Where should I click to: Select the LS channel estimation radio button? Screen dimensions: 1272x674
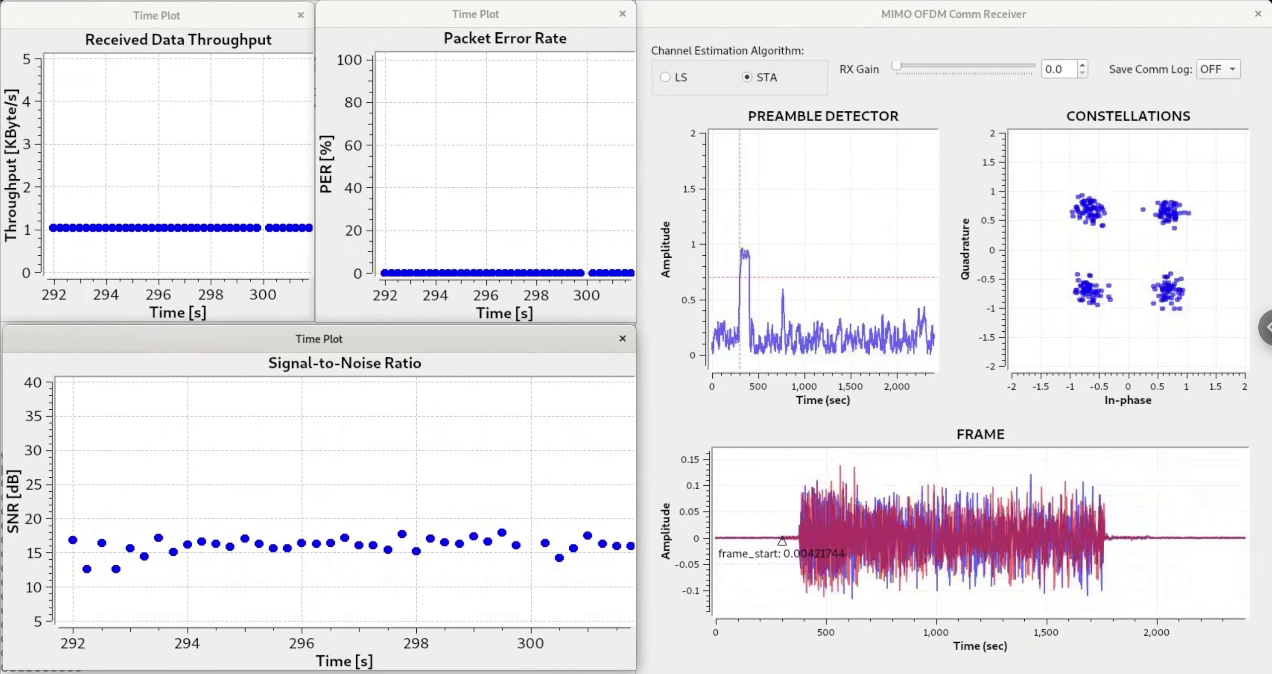[666, 77]
